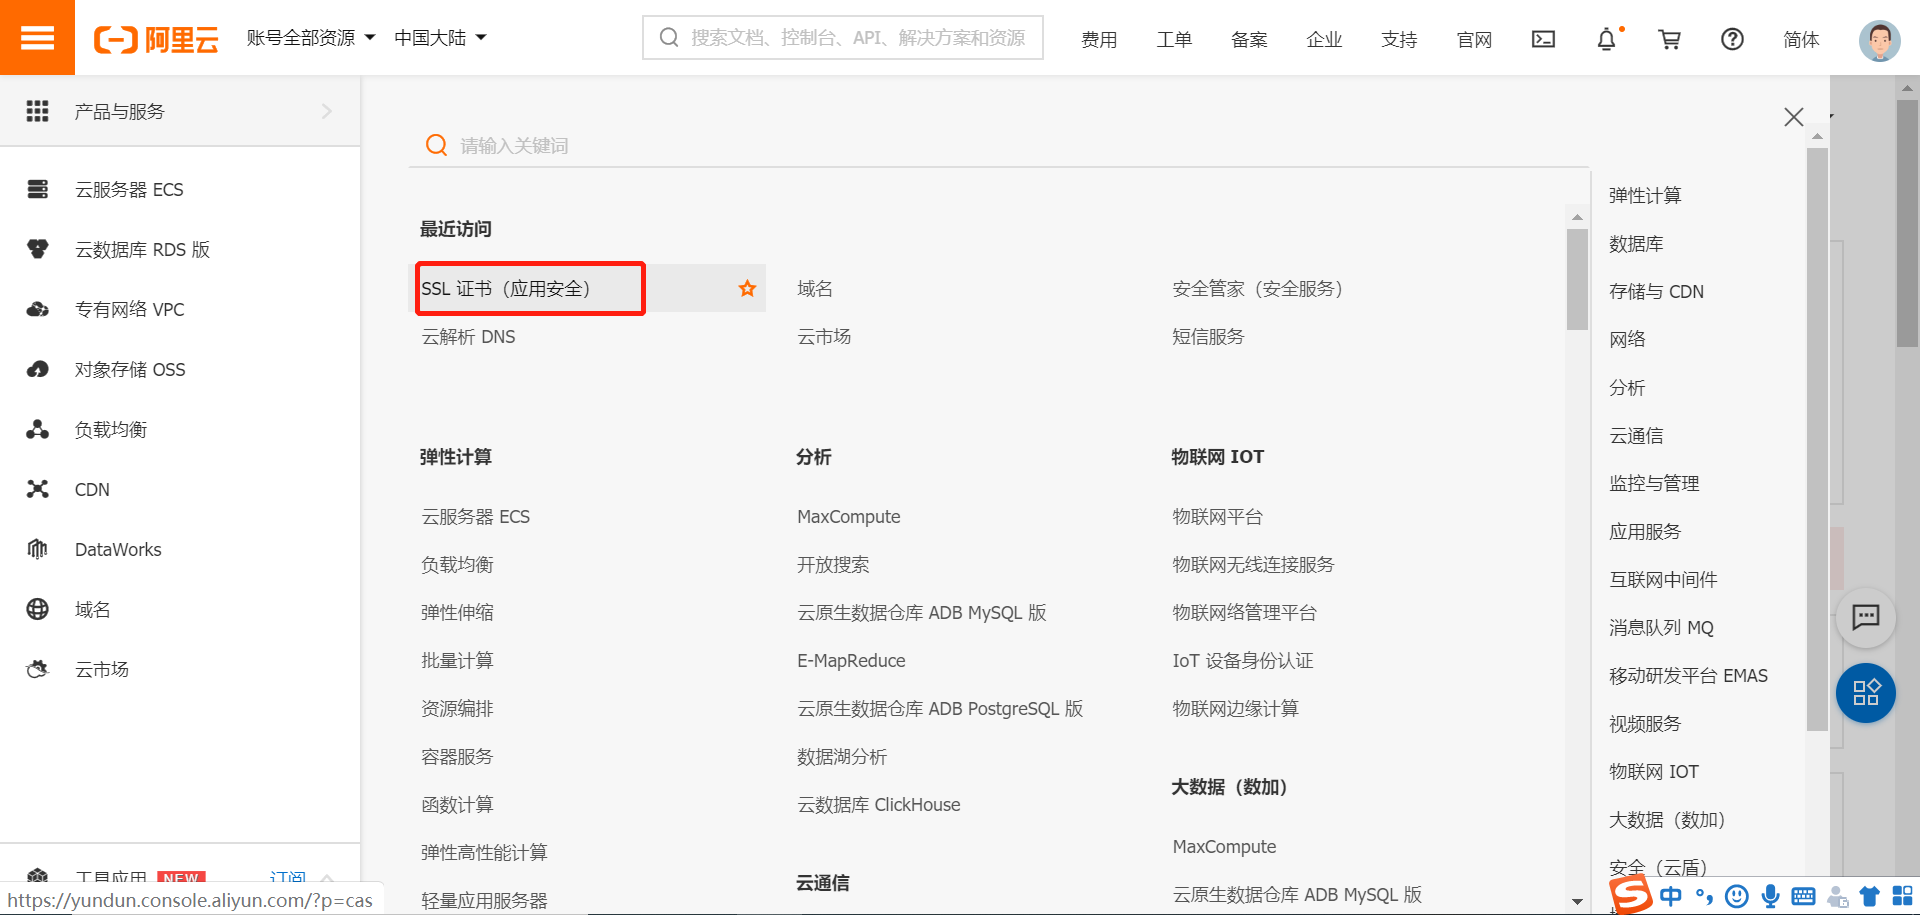This screenshot has height=915, width=1920.
Task: Click the product list scroll-down arrow
Action: (1577, 901)
